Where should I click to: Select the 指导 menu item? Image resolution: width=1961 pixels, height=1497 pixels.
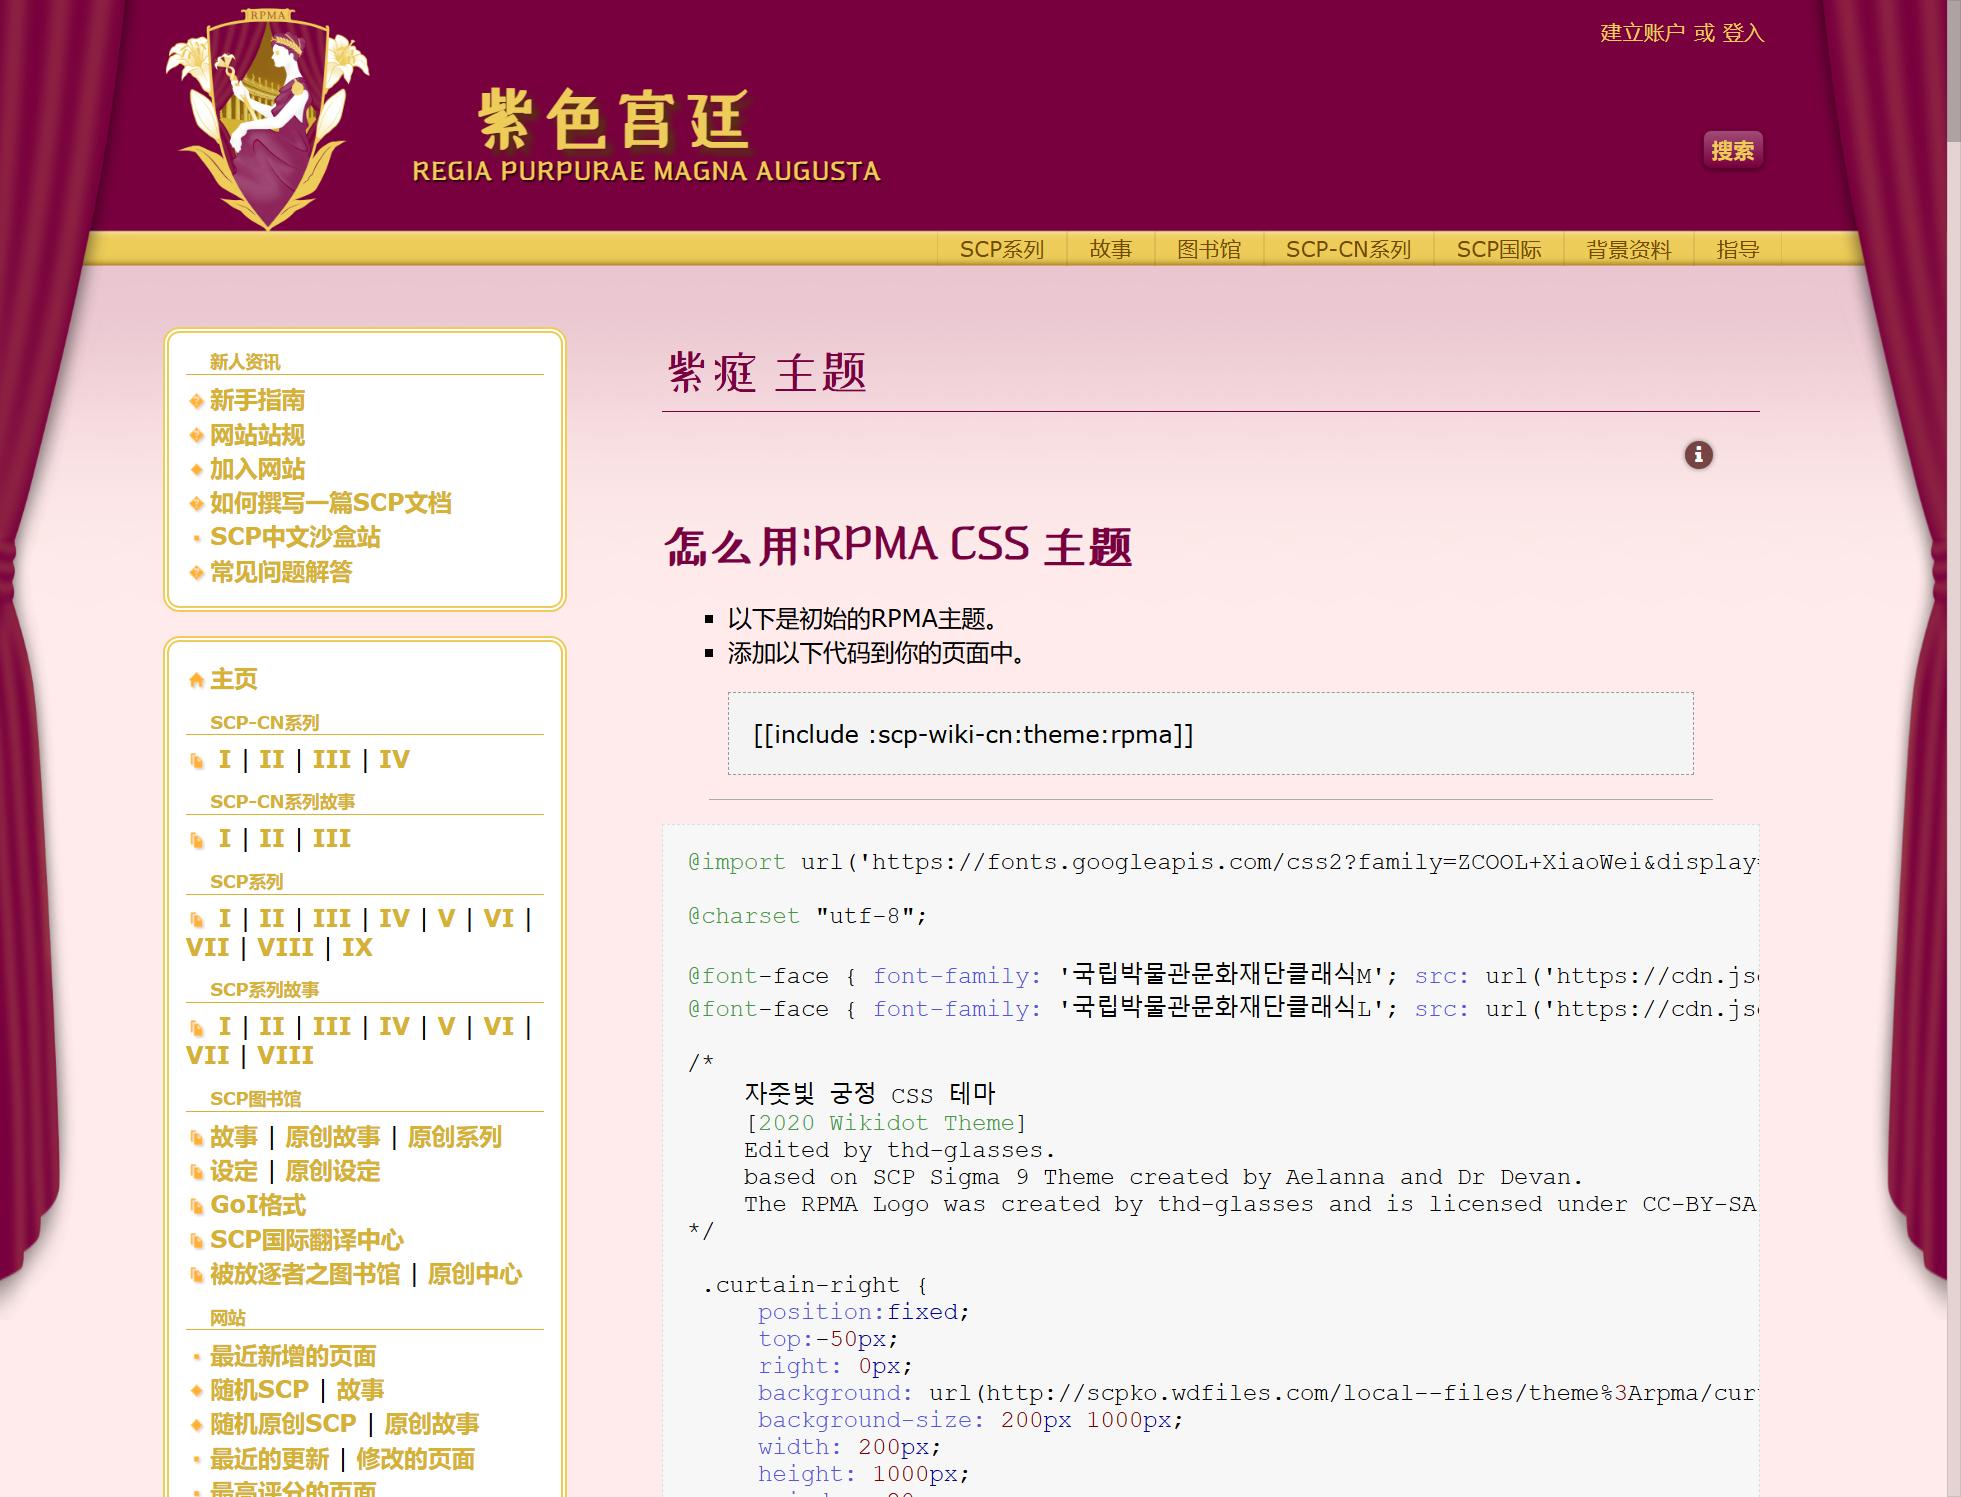tap(1737, 249)
